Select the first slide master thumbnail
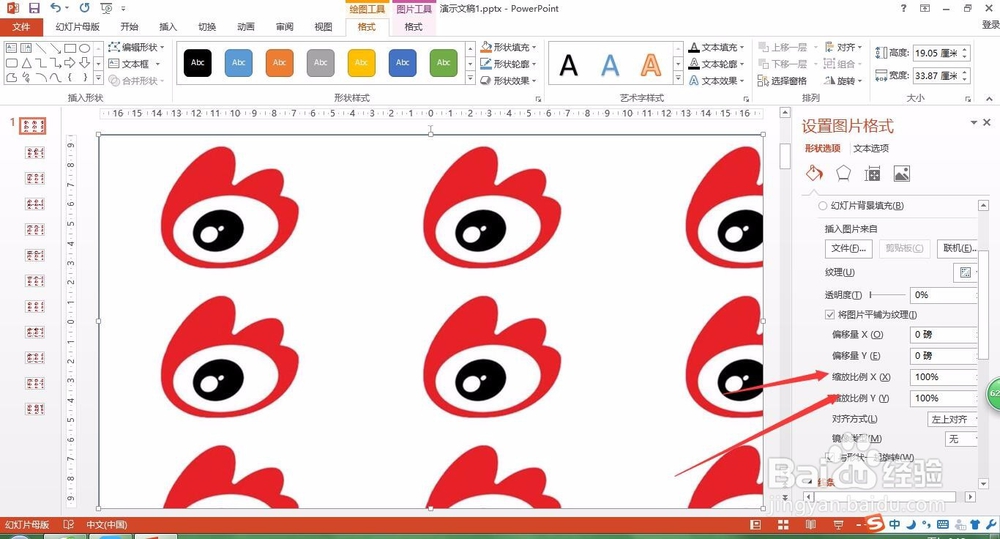The width and height of the screenshot is (1000, 539). (33, 126)
